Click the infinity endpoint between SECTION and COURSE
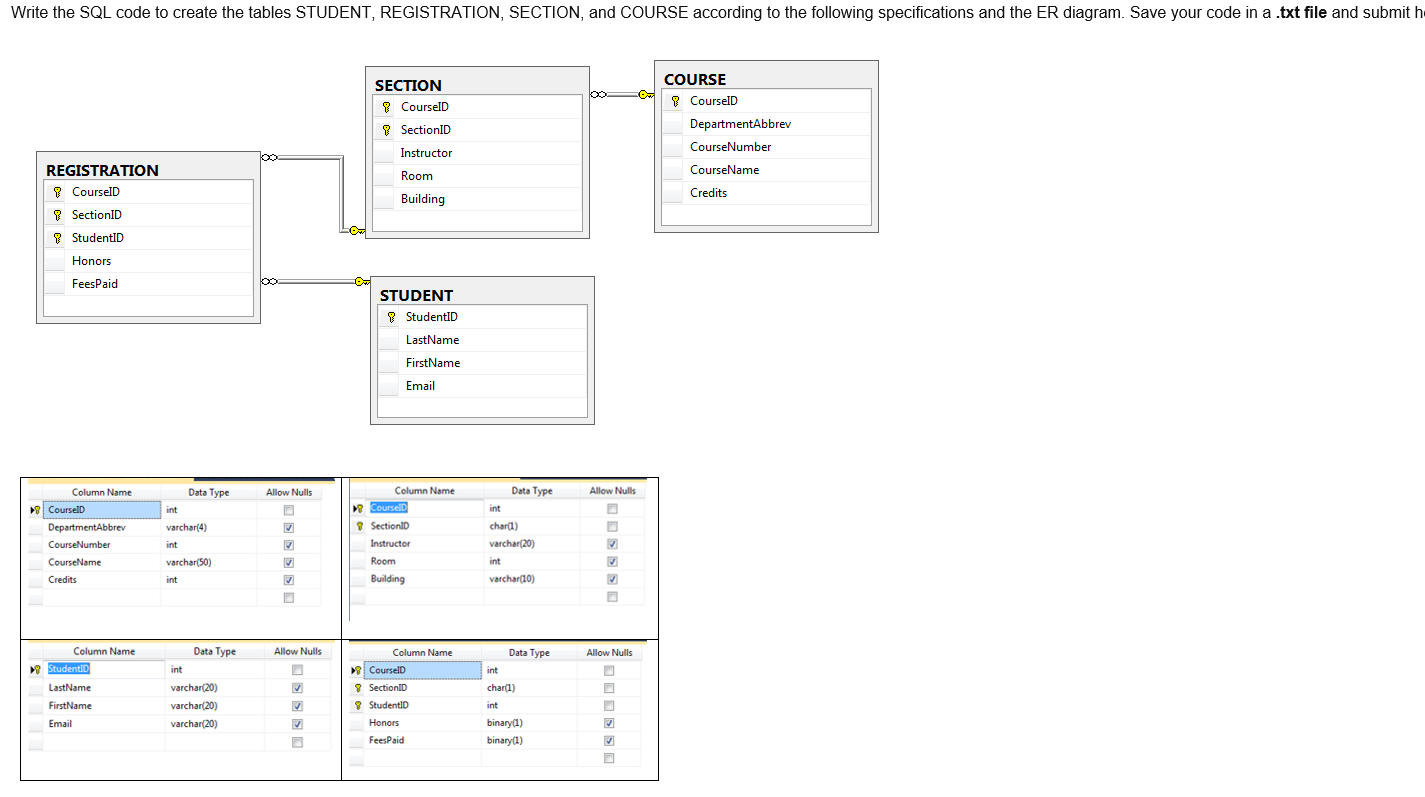Screen dimensions: 1425x797 [598, 95]
